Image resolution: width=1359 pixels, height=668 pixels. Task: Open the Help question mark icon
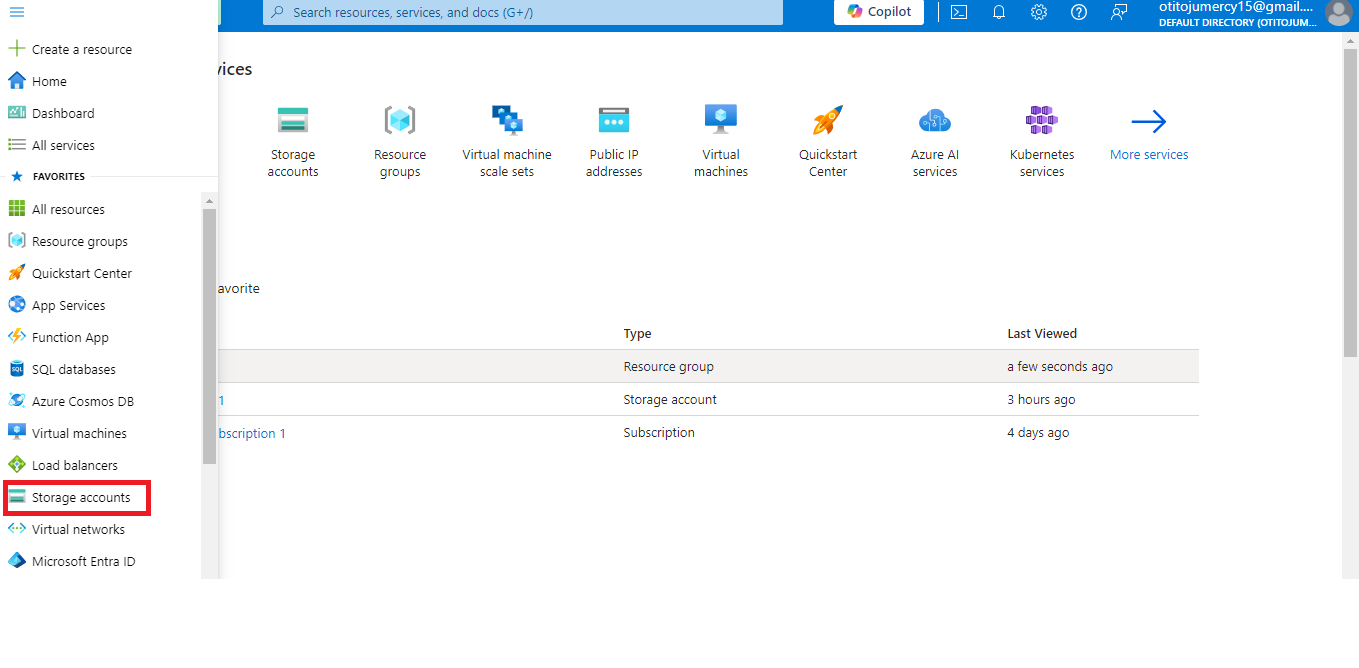tap(1078, 12)
